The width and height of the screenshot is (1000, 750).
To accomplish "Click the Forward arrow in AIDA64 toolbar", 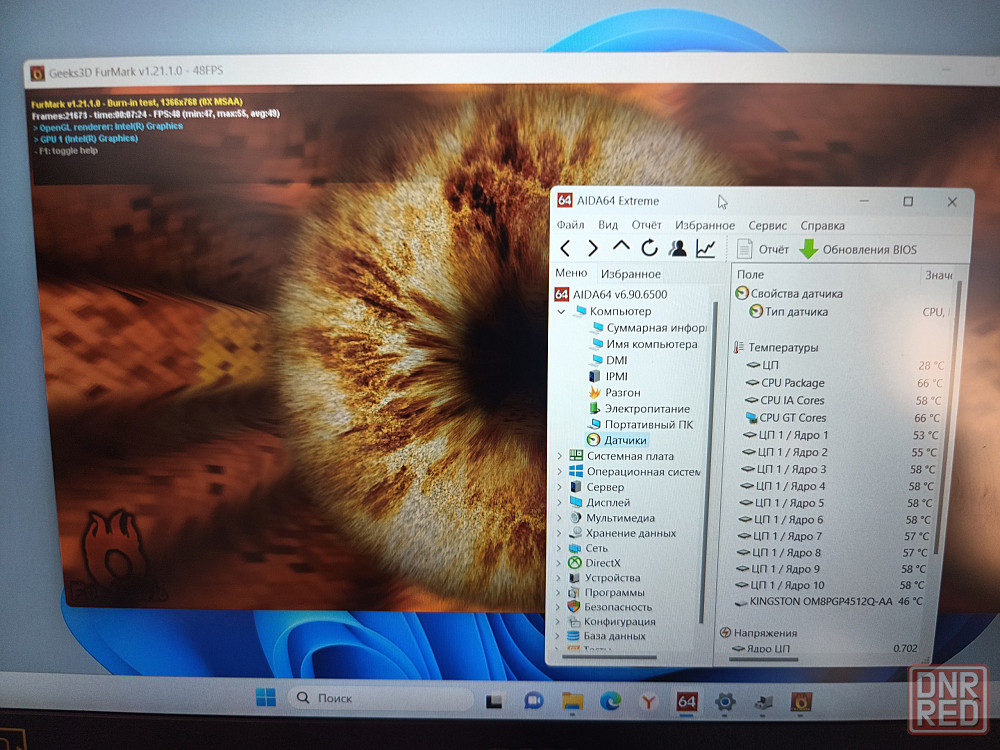I will 592,248.
